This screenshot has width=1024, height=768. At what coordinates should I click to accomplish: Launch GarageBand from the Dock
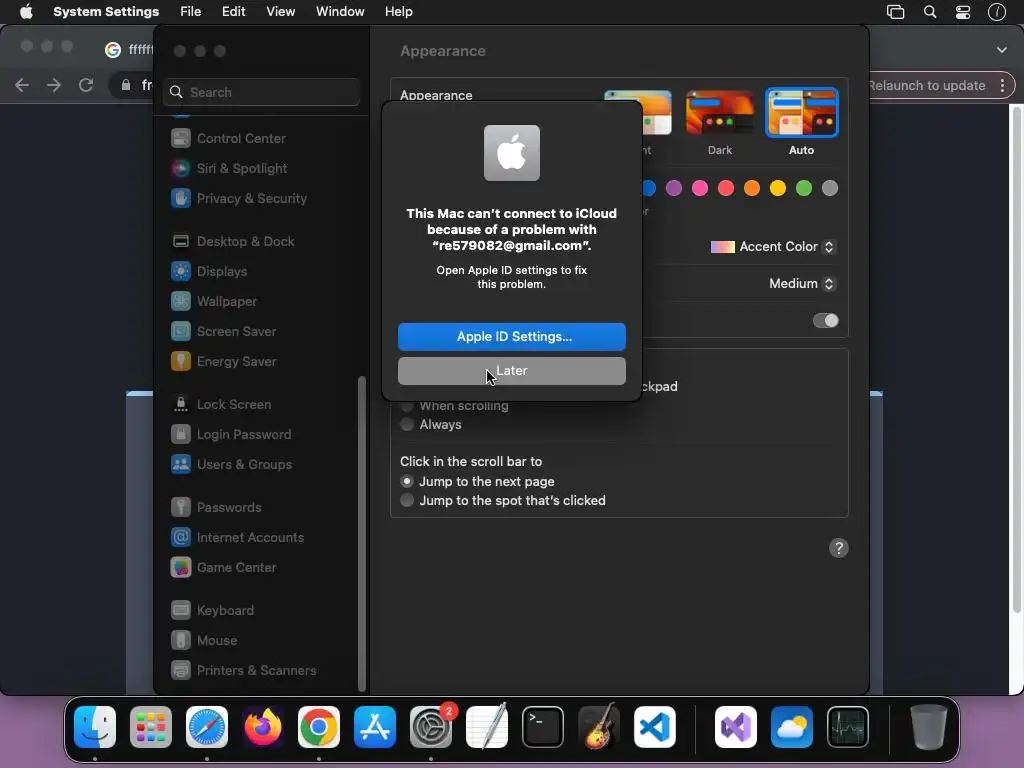point(598,727)
